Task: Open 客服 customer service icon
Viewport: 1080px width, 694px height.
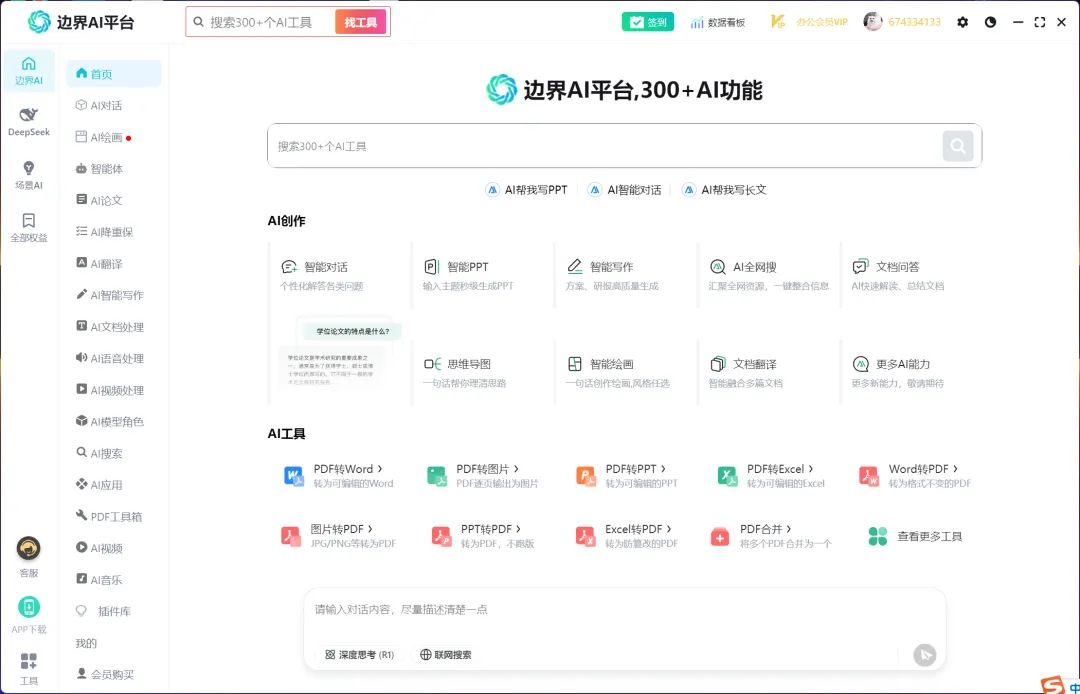Action: (28, 549)
